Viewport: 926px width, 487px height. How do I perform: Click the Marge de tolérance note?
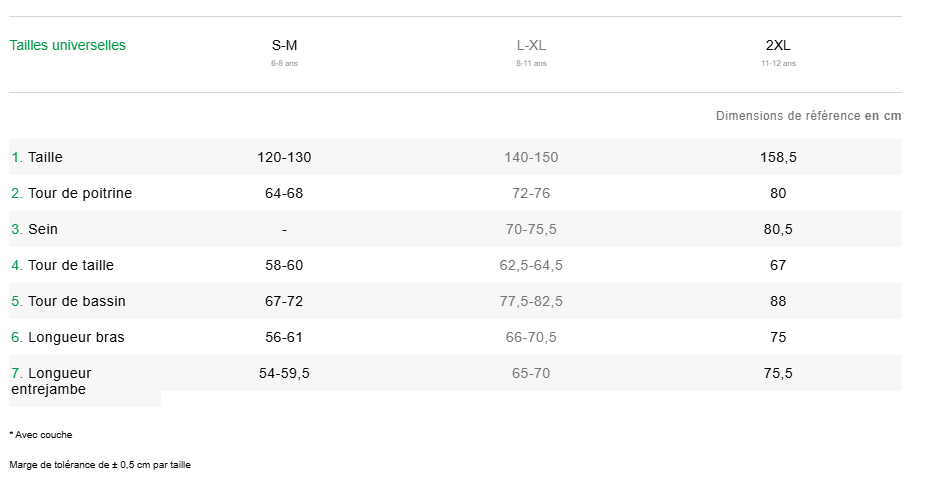(x=99, y=465)
